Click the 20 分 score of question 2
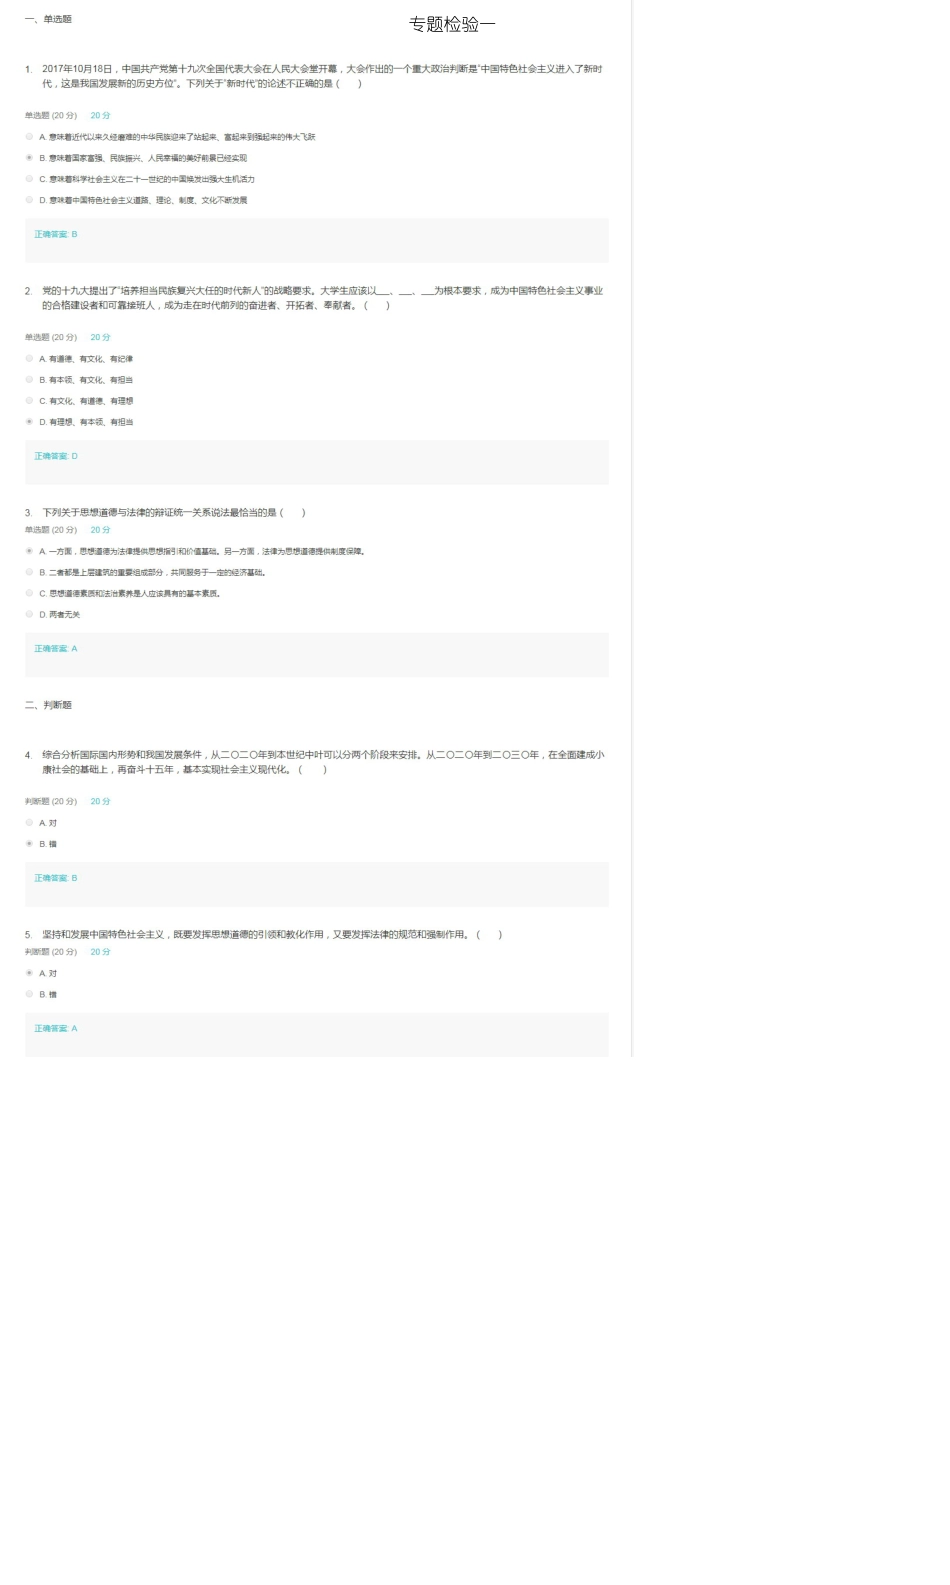The width and height of the screenshot is (950, 1585). (x=100, y=338)
